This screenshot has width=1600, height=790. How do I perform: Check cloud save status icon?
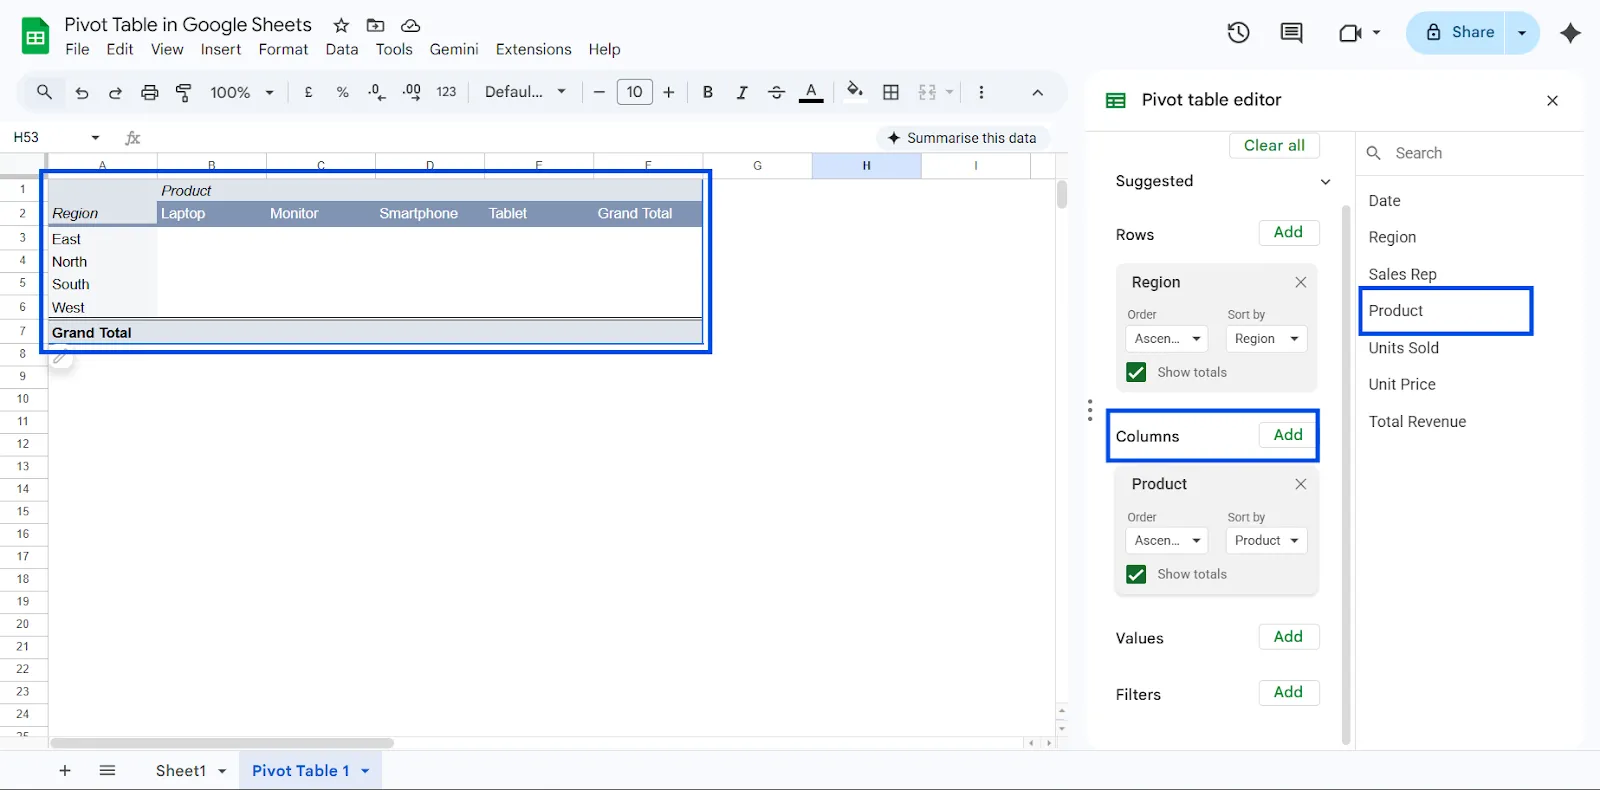(410, 25)
